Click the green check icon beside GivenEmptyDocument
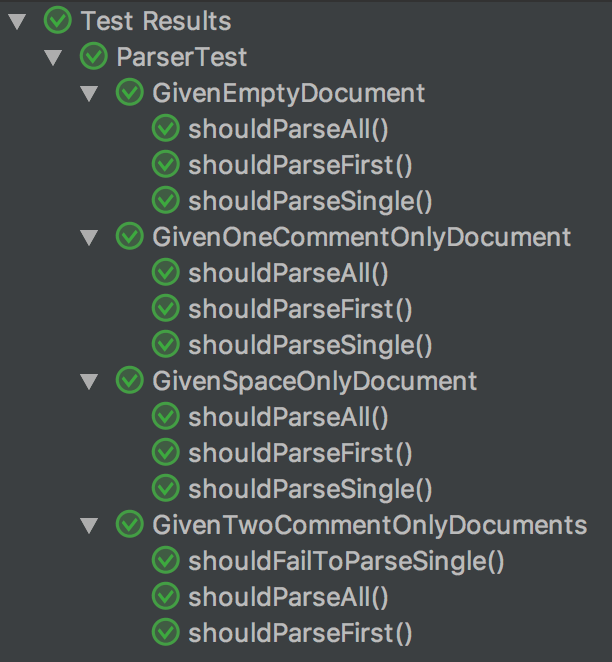 [130, 92]
